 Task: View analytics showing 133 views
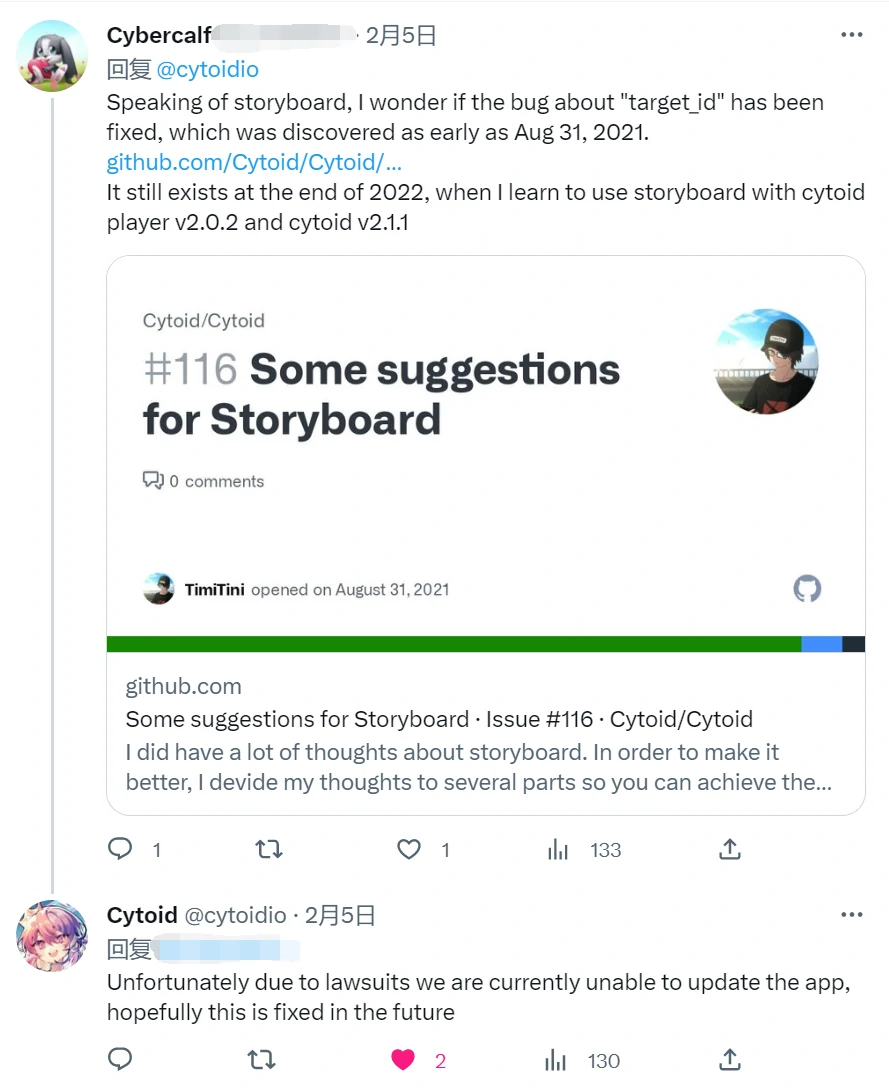point(558,850)
